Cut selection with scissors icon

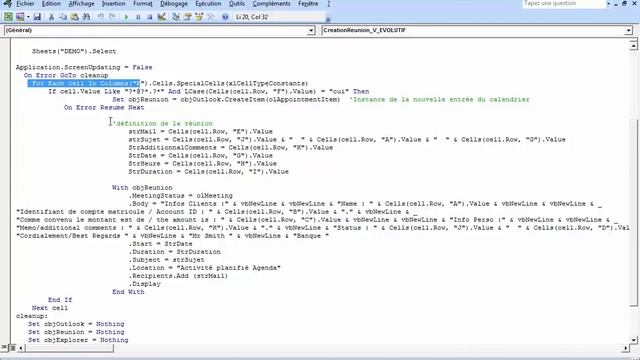51,17
